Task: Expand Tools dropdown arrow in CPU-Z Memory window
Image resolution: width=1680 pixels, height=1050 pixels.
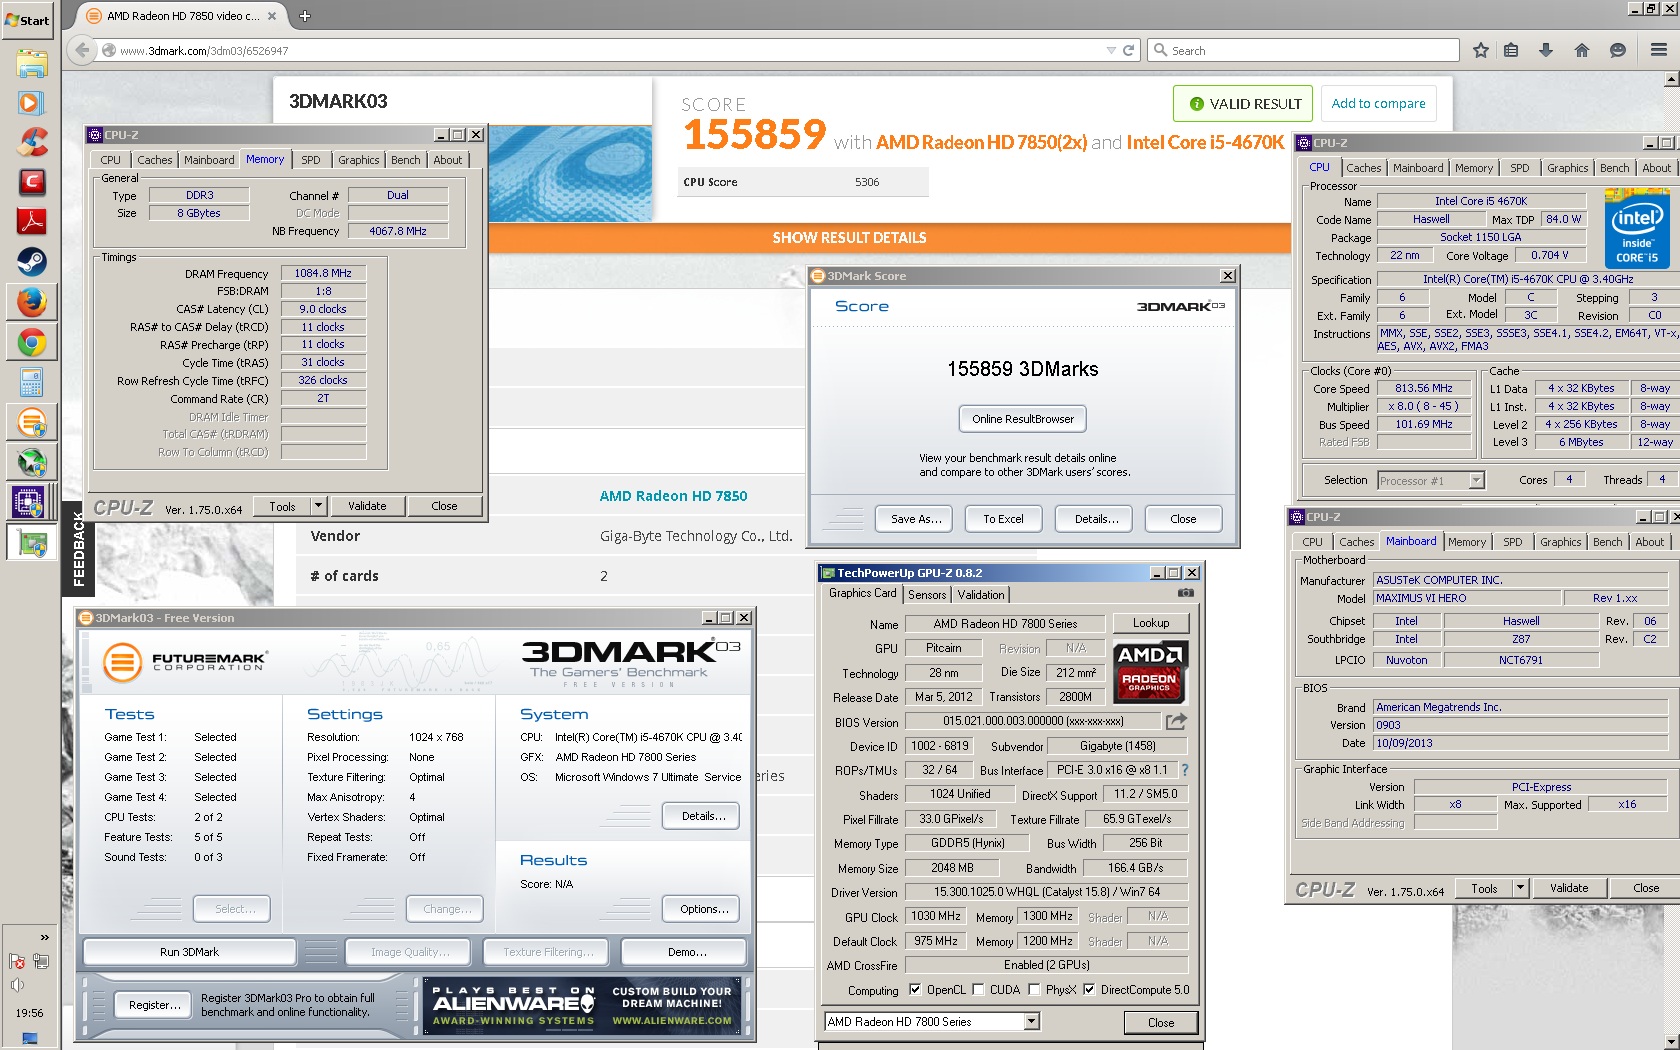Action: pyautogui.click(x=318, y=506)
